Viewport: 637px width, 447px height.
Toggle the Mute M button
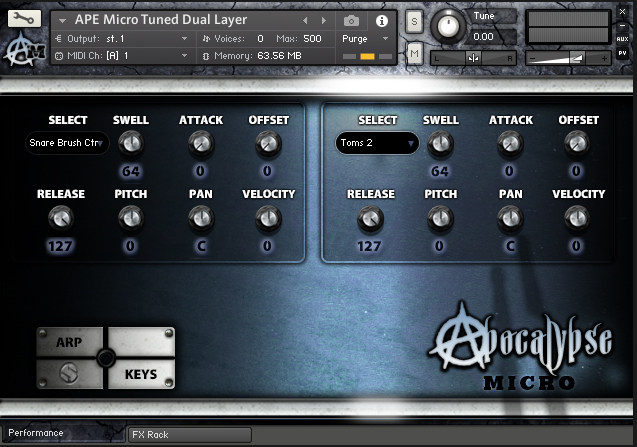414,52
